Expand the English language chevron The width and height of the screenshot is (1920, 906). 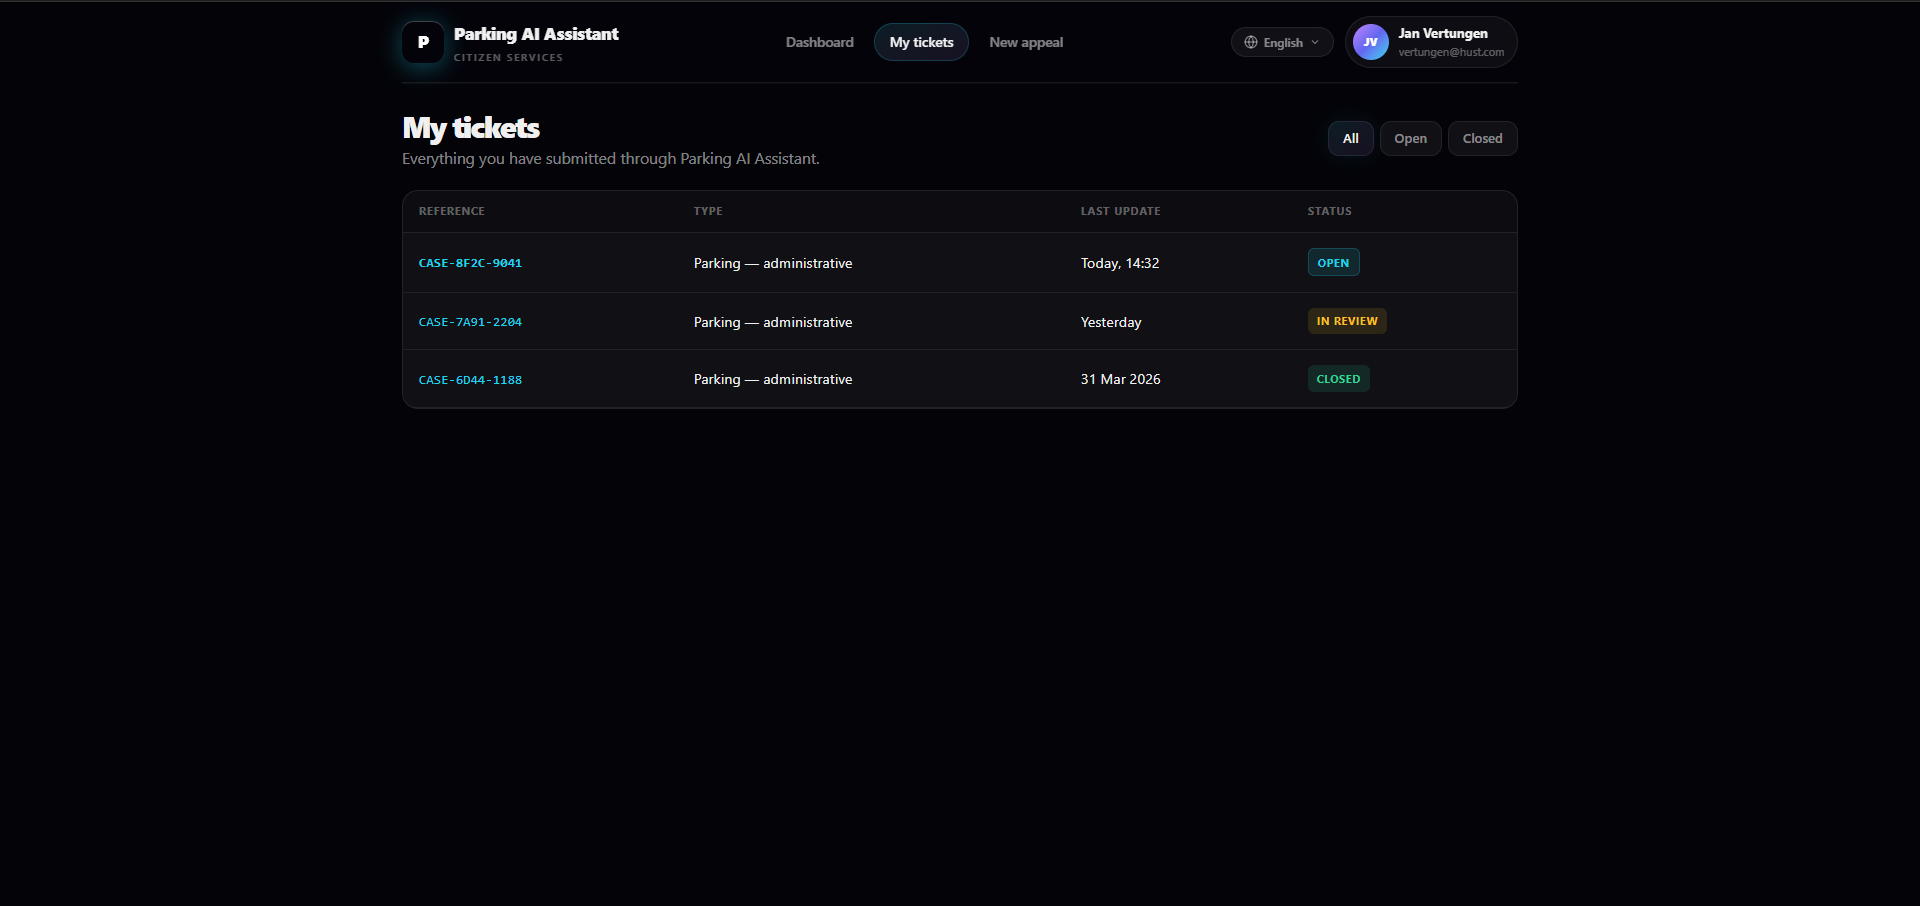click(x=1315, y=42)
